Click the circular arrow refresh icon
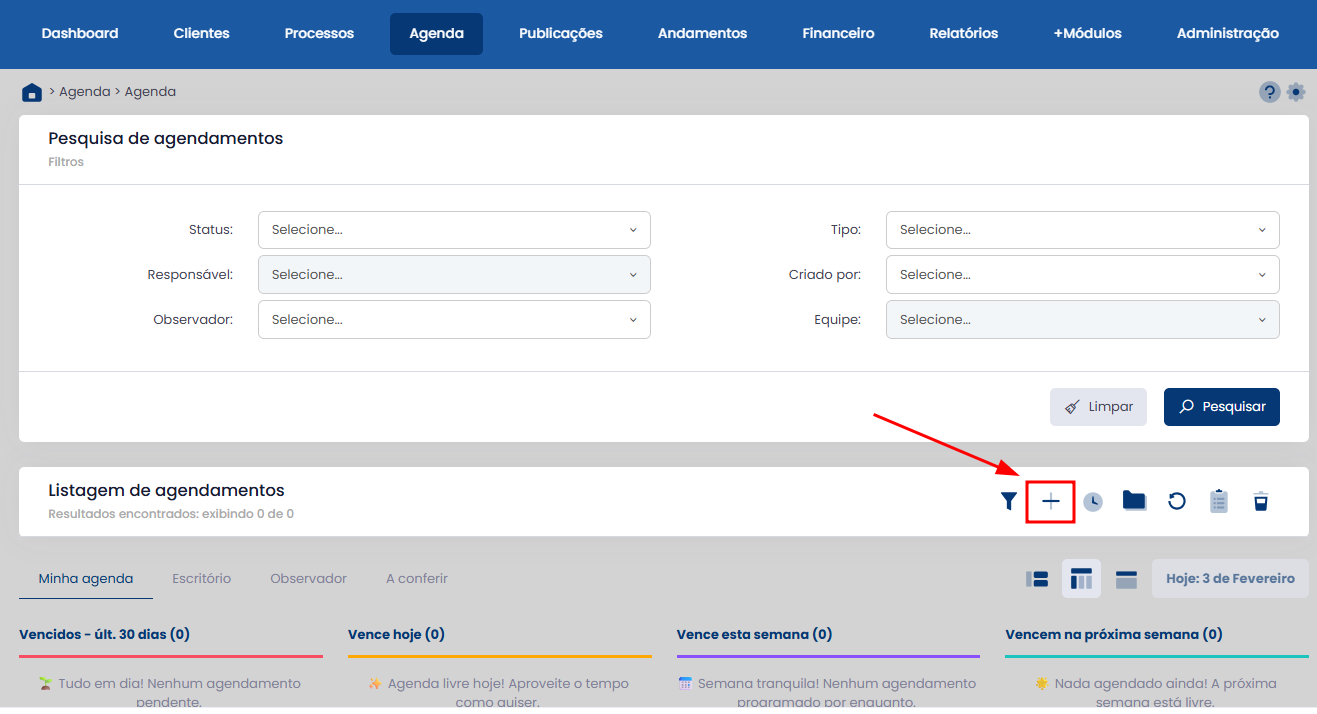Image resolution: width=1317 pixels, height=714 pixels. click(1177, 501)
